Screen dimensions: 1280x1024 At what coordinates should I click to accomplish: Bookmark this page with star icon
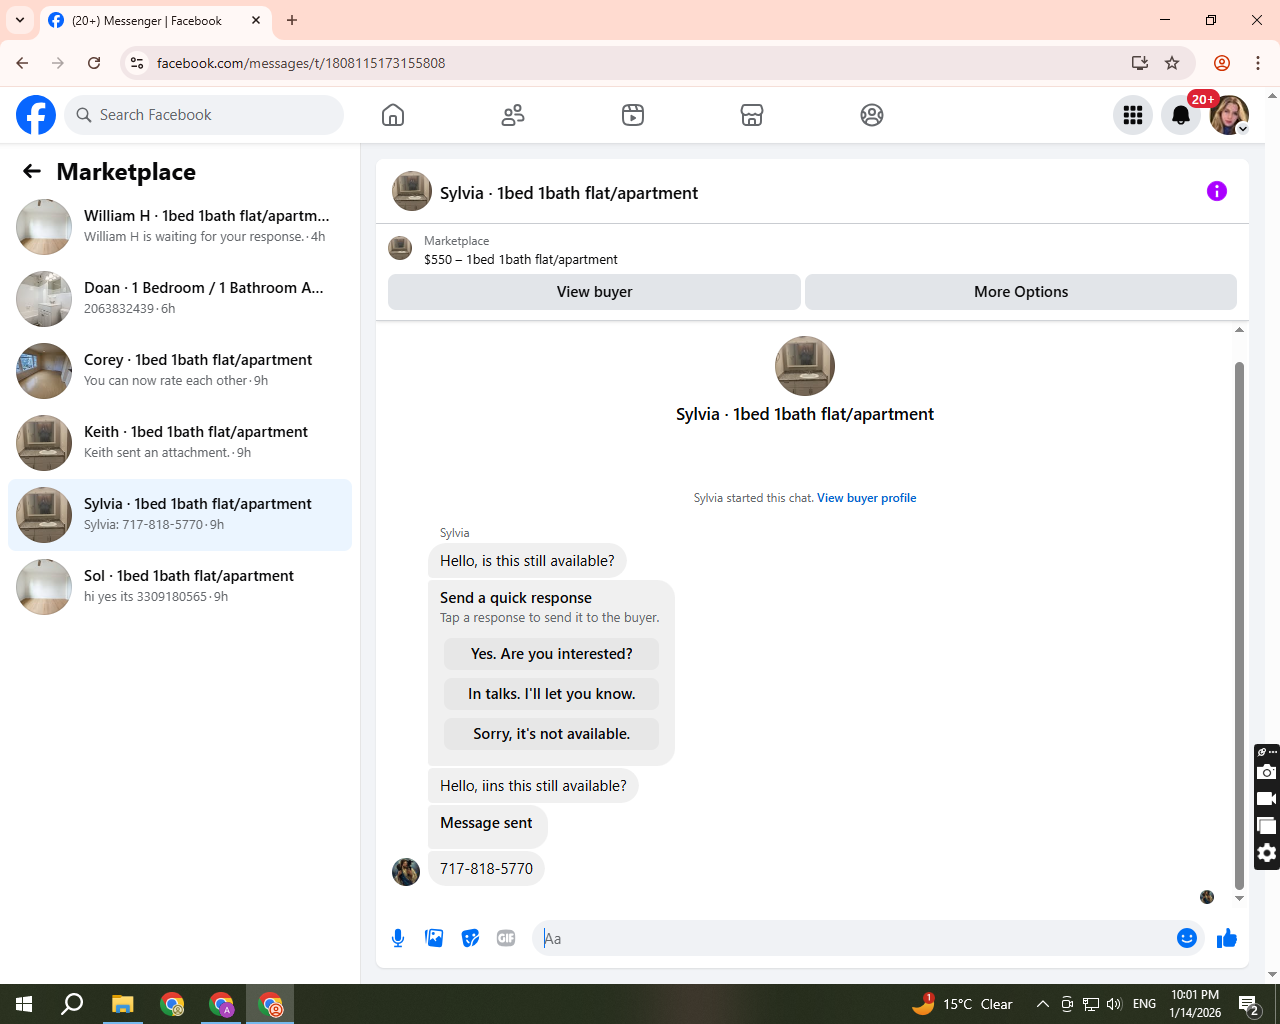click(1172, 63)
